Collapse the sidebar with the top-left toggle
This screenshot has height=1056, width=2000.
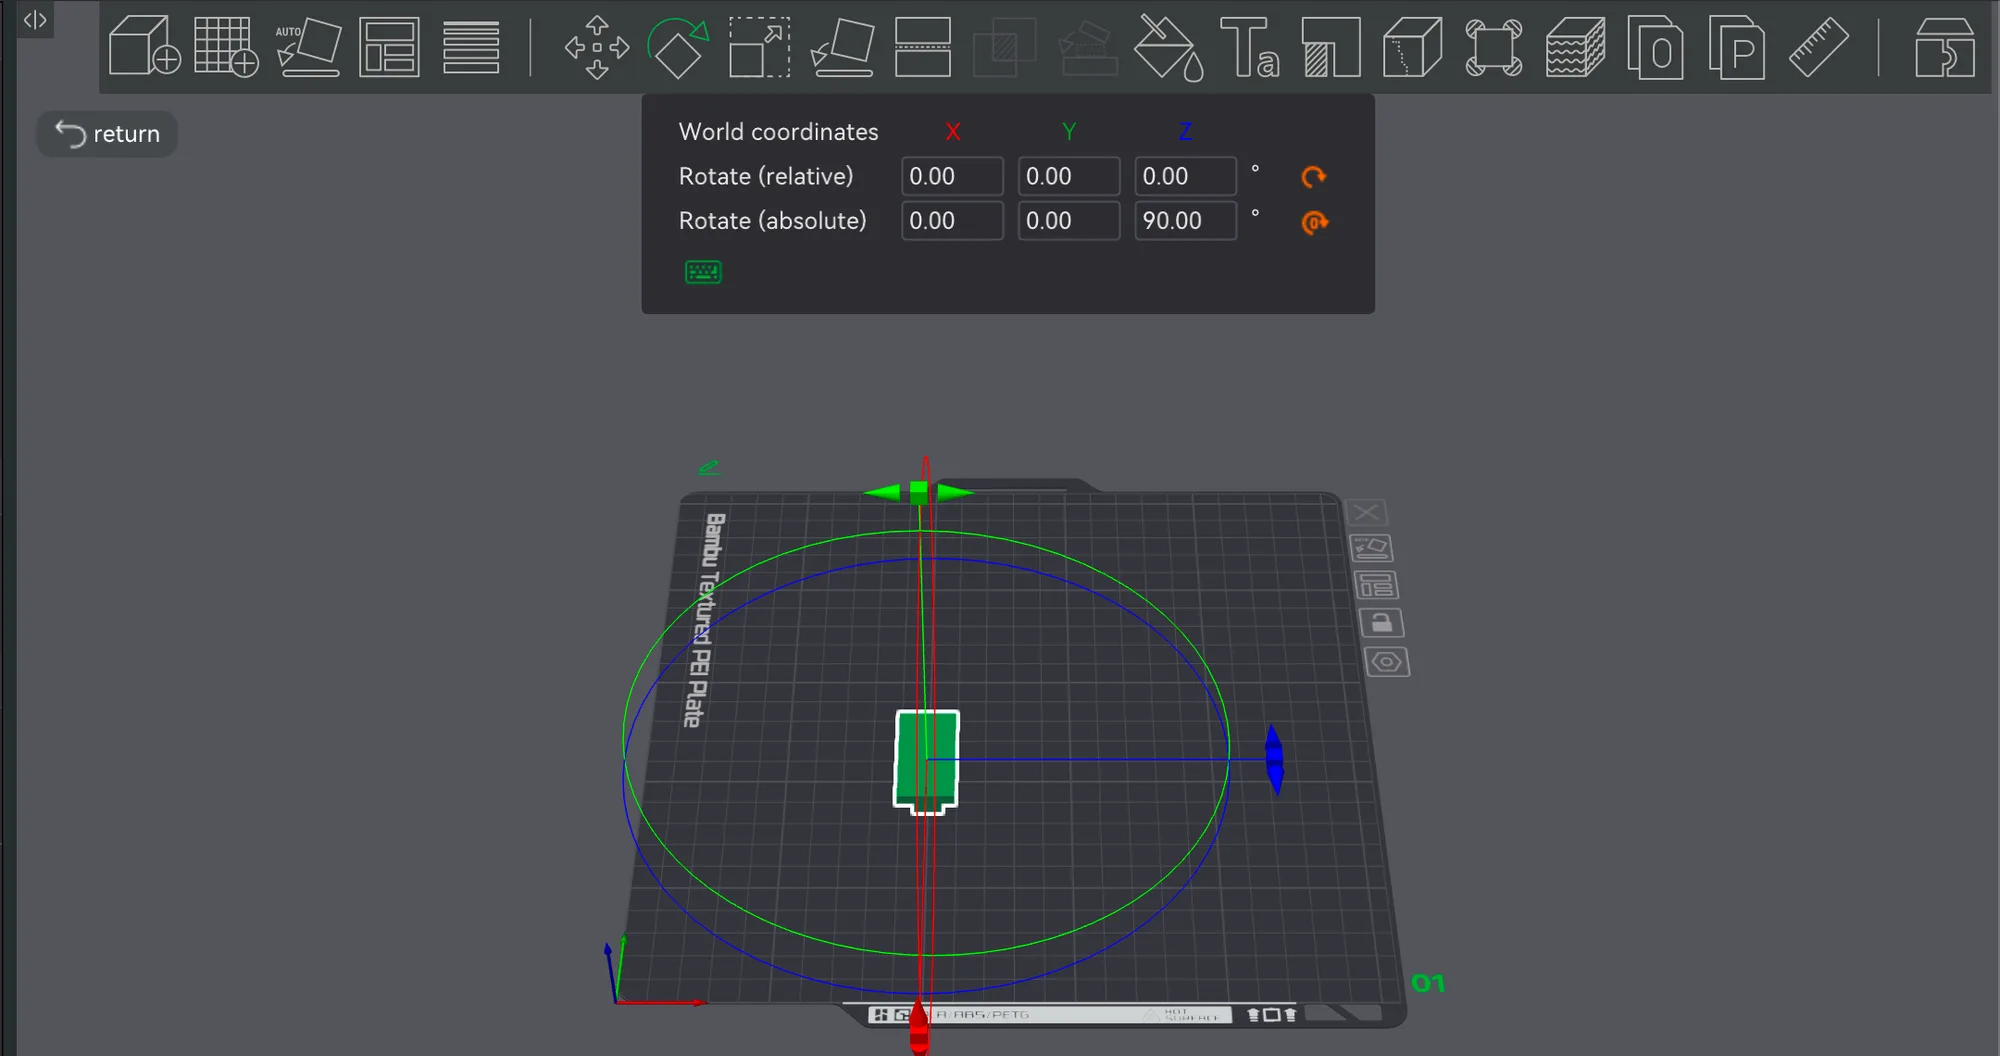(x=35, y=19)
